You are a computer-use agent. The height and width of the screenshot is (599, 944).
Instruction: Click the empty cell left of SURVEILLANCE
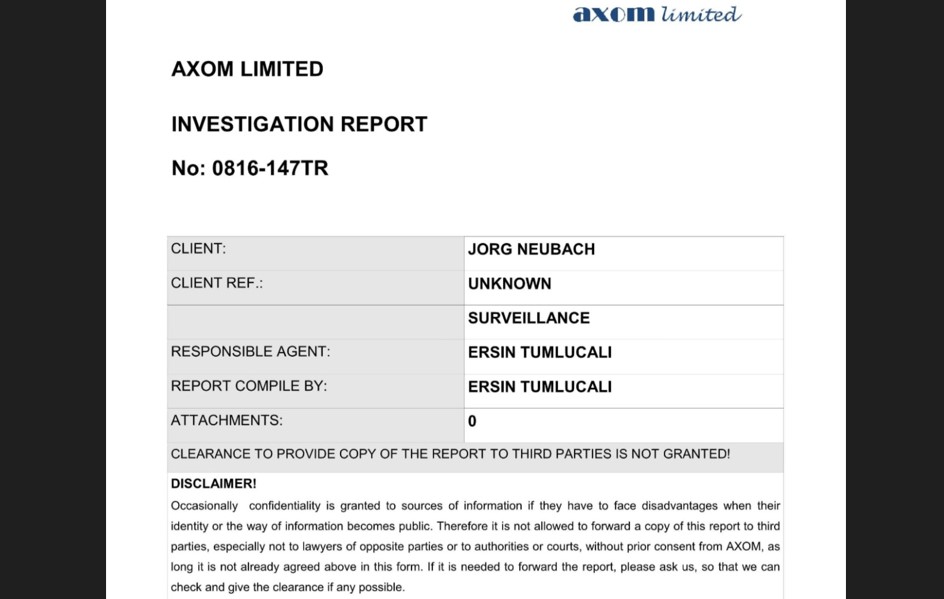(314, 320)
